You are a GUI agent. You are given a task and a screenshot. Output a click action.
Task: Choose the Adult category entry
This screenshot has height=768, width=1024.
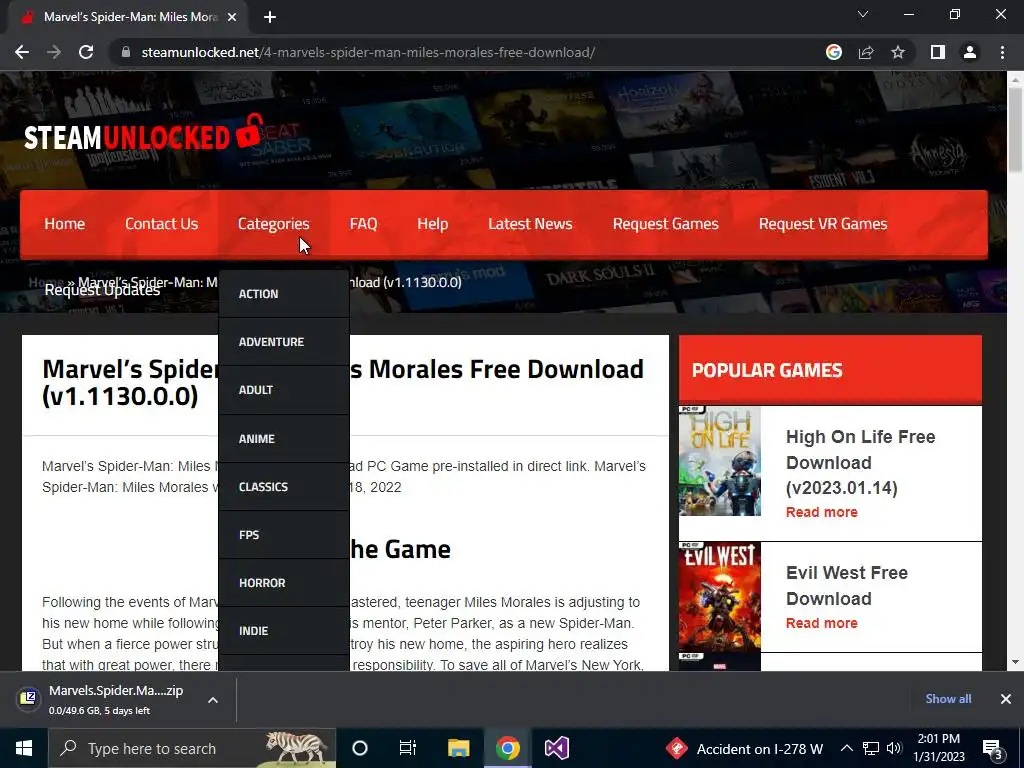[x=284, y=390]
